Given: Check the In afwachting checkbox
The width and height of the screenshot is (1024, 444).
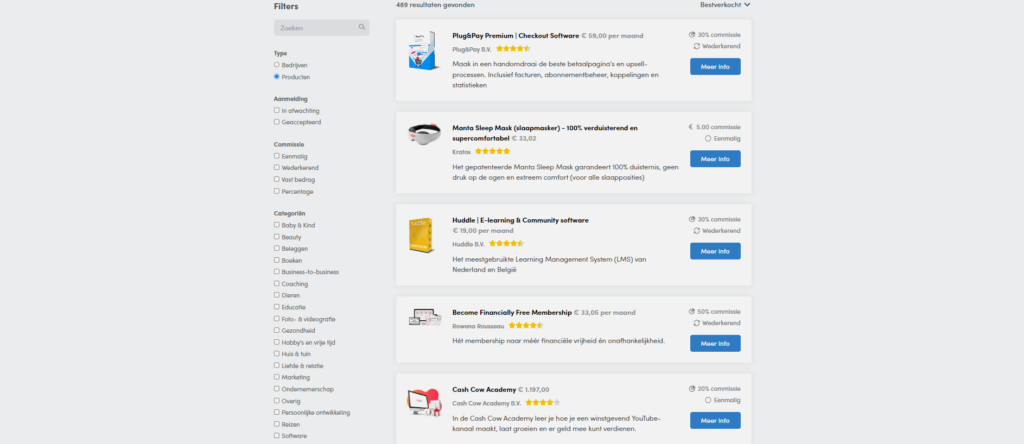Looking at the screenshot, I should (x=277, y=110).
